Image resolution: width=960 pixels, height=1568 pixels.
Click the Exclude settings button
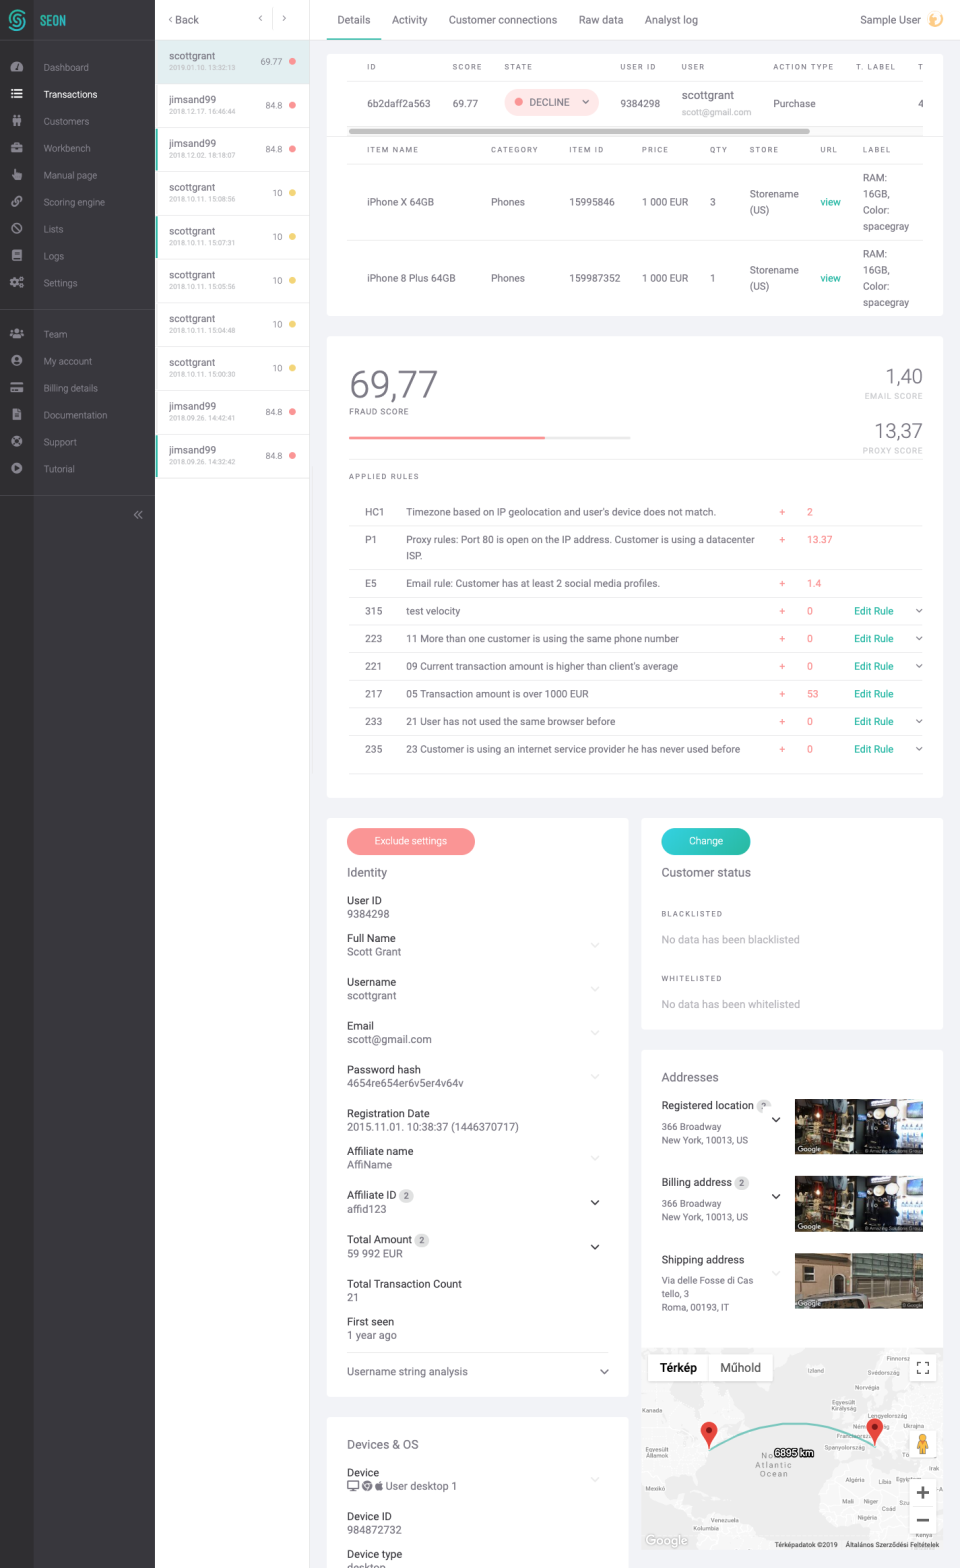pos(411,841)
